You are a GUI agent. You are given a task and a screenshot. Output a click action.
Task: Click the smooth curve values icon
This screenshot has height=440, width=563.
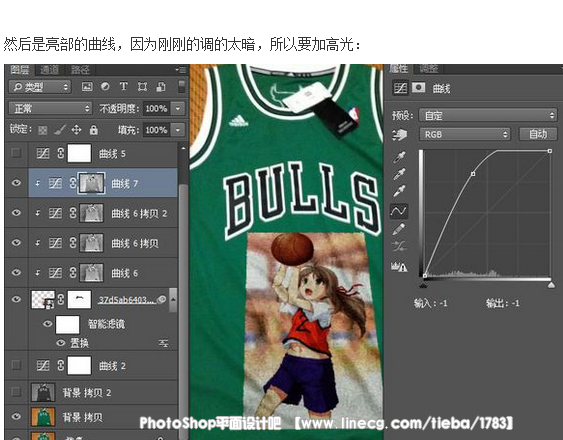[x=399, y=247]
